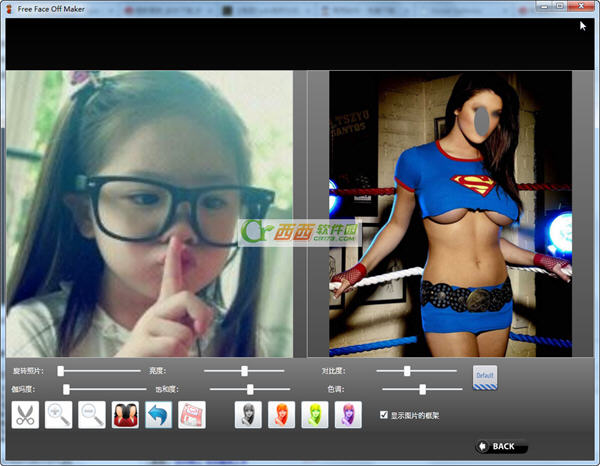Click the blue undo arrow icon
600x466 pixels.
(x=158, y=415)
